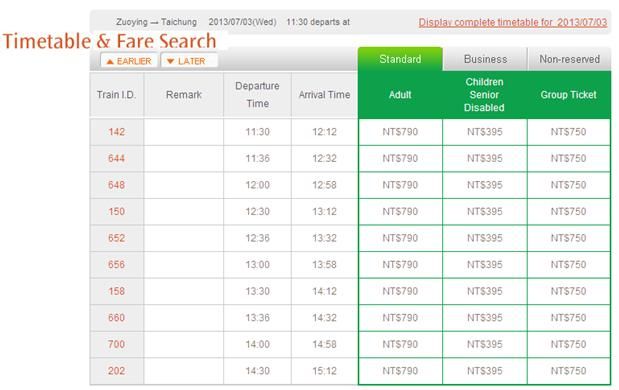Select departure time 14:00

pos(257,344)
